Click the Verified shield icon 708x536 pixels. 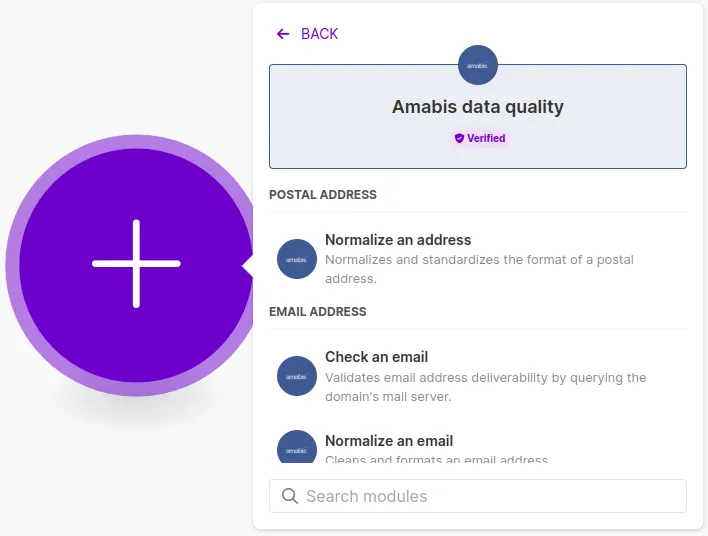click(x=459, y=138)
